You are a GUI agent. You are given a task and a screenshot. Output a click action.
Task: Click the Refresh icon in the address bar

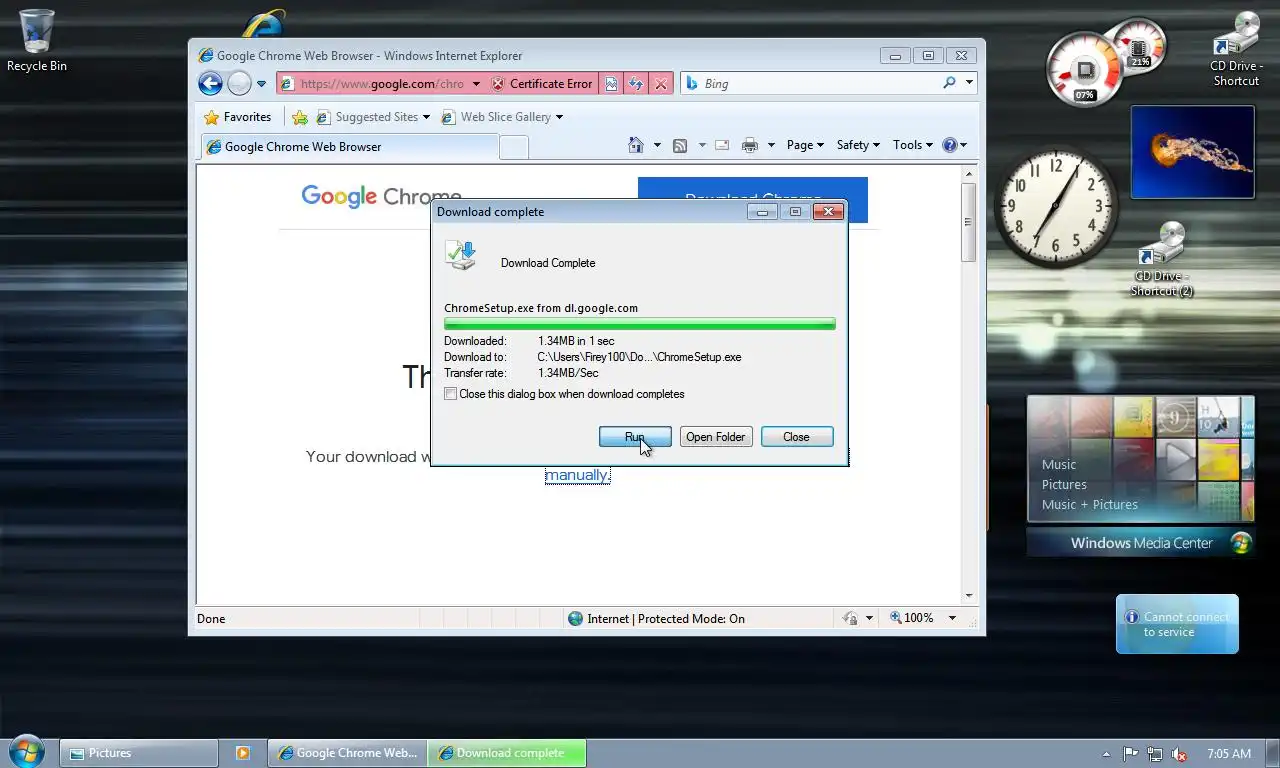point(635,84)
